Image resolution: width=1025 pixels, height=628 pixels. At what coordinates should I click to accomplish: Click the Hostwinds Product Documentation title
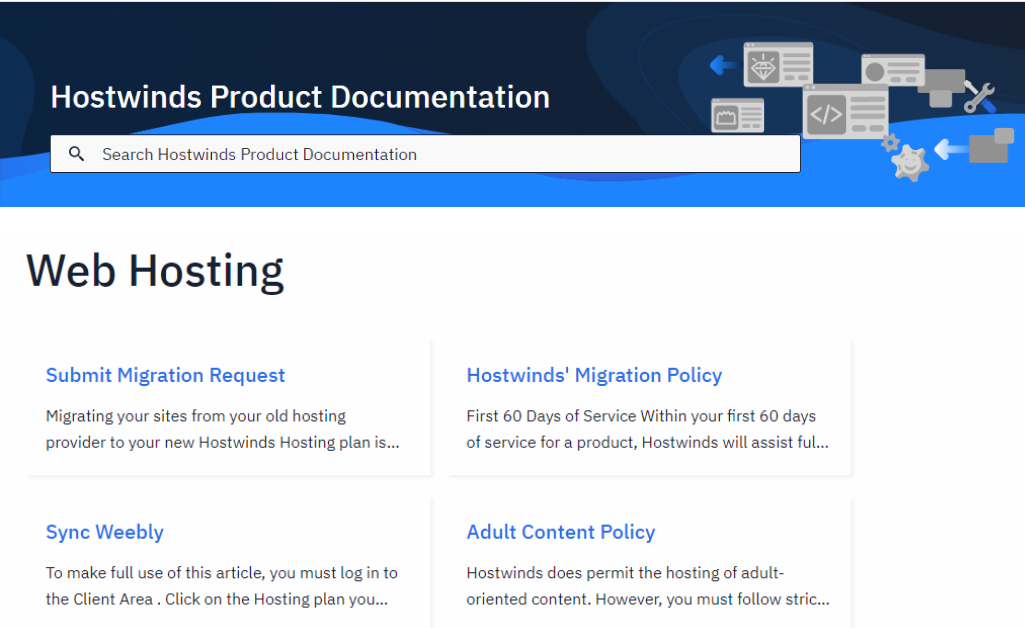[300, 97]
